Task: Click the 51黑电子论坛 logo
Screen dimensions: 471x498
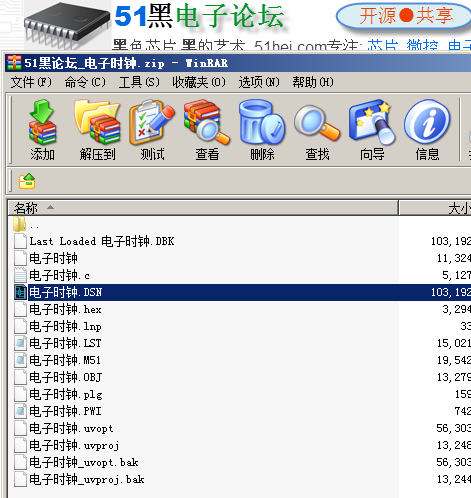Action: pos(199,16)
